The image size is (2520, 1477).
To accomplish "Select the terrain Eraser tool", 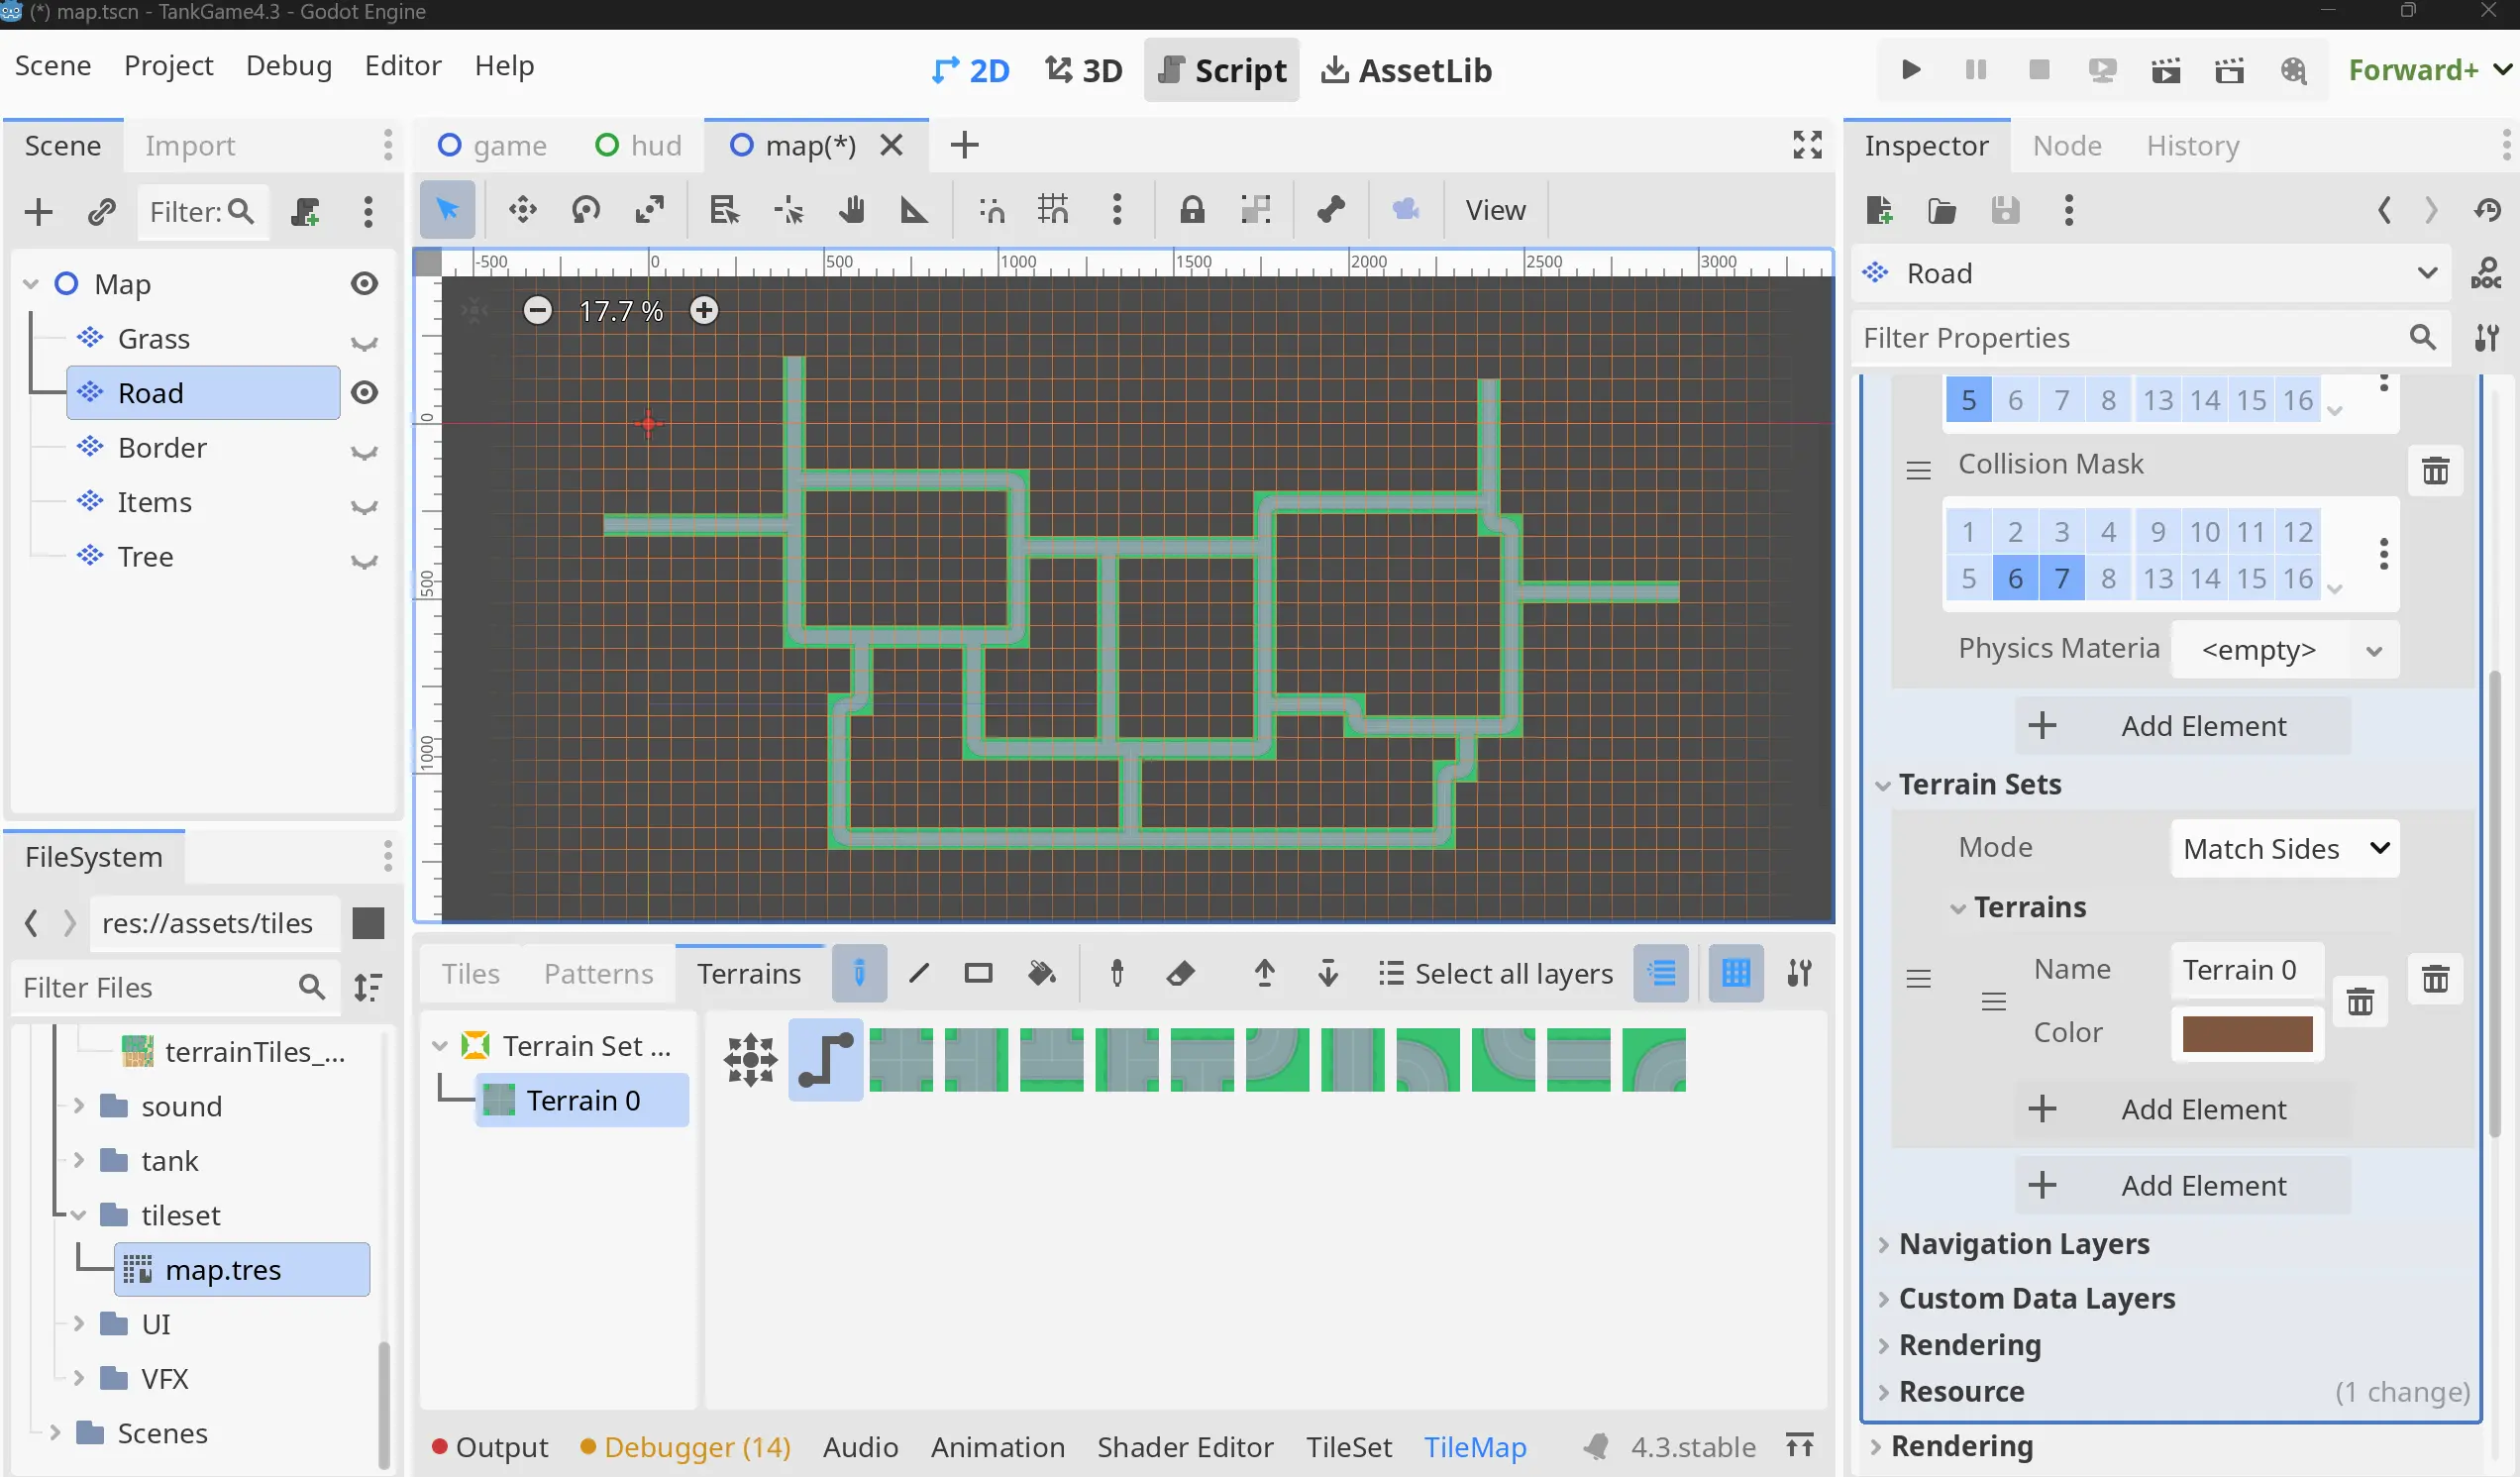I will [1181, 973].
